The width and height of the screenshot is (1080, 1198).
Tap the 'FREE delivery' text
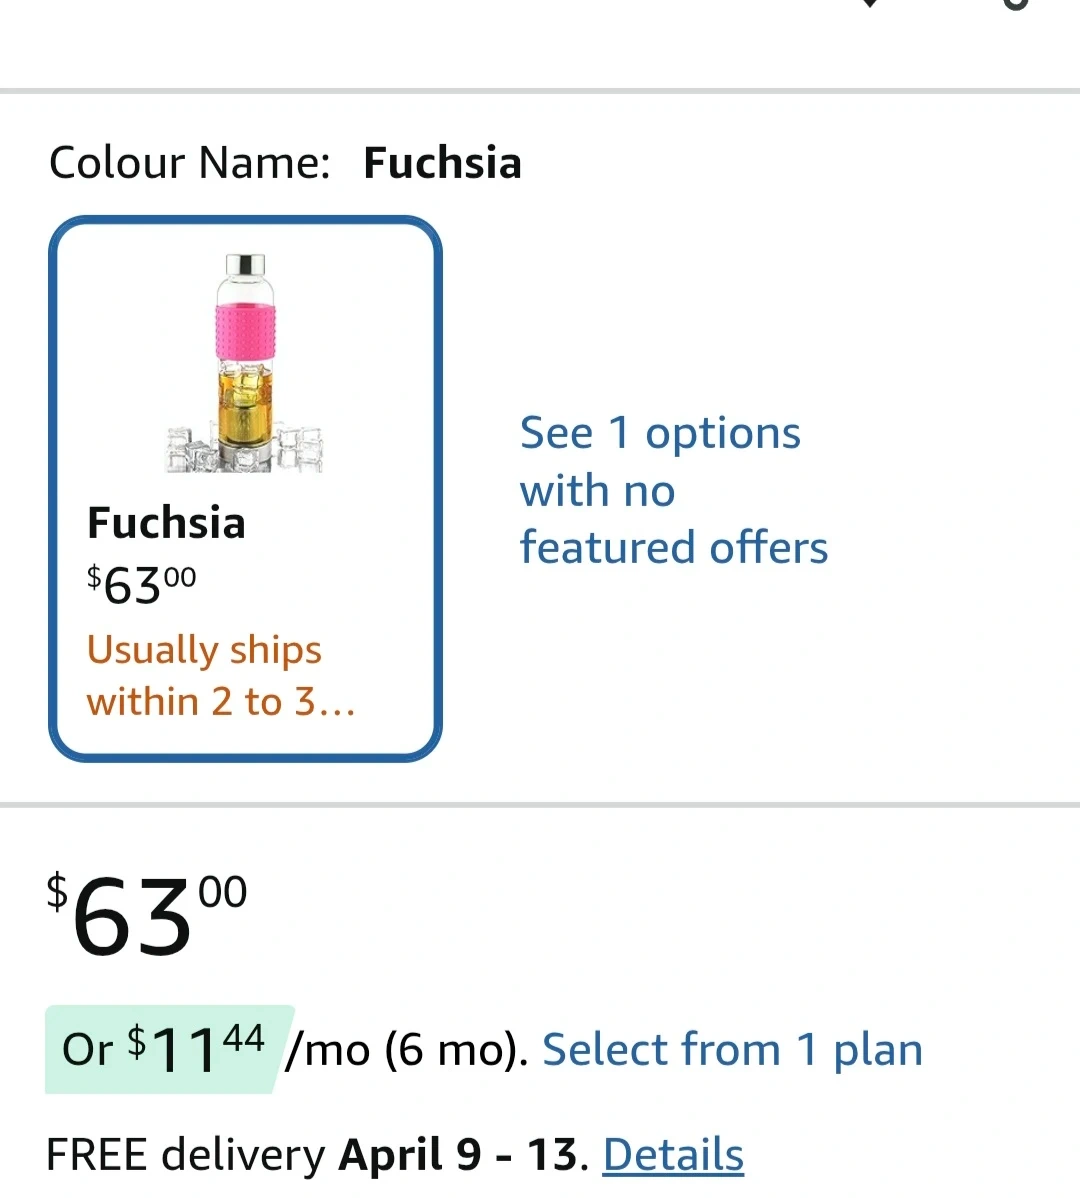pyautogui.click(x=185, y=1154)
